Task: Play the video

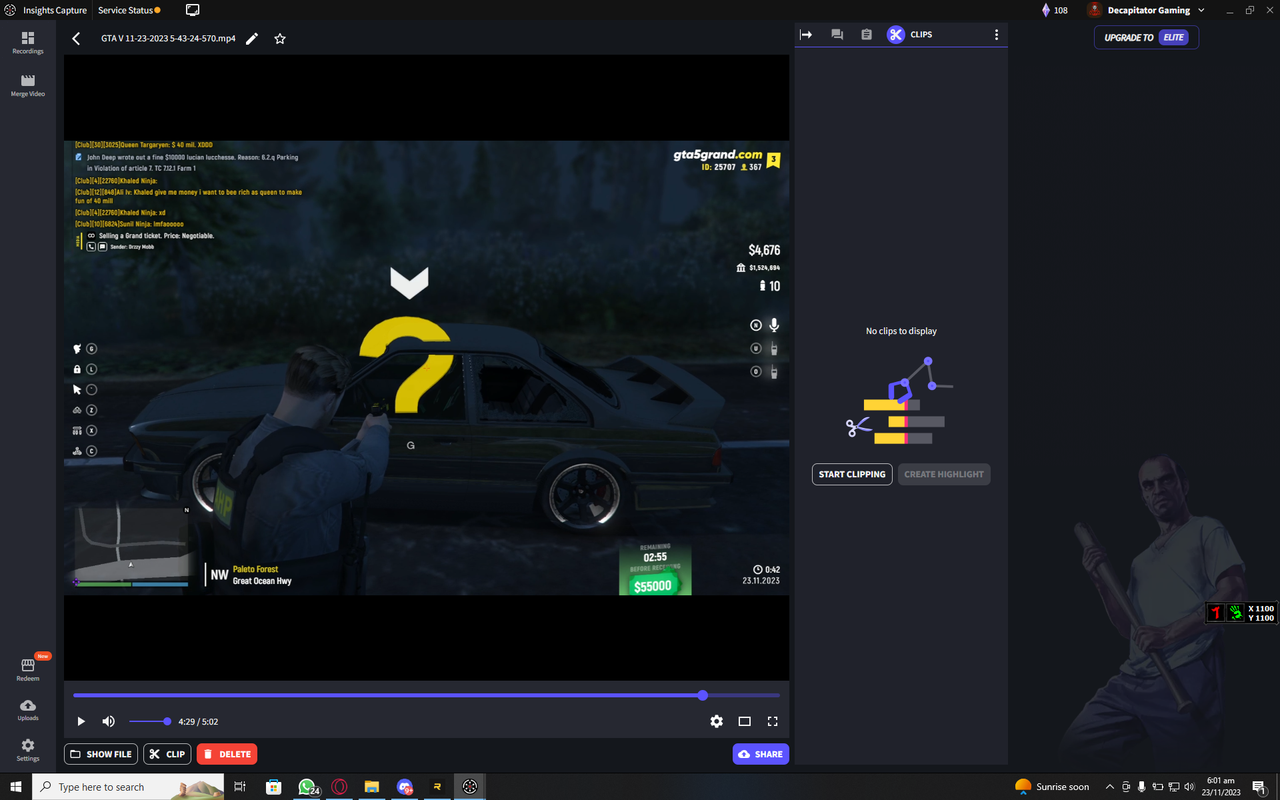Action: (x=81, y=721)
